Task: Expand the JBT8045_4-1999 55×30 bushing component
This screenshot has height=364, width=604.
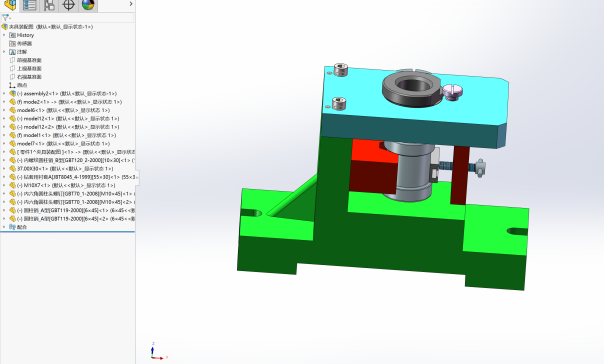Action: pos(4,177)
